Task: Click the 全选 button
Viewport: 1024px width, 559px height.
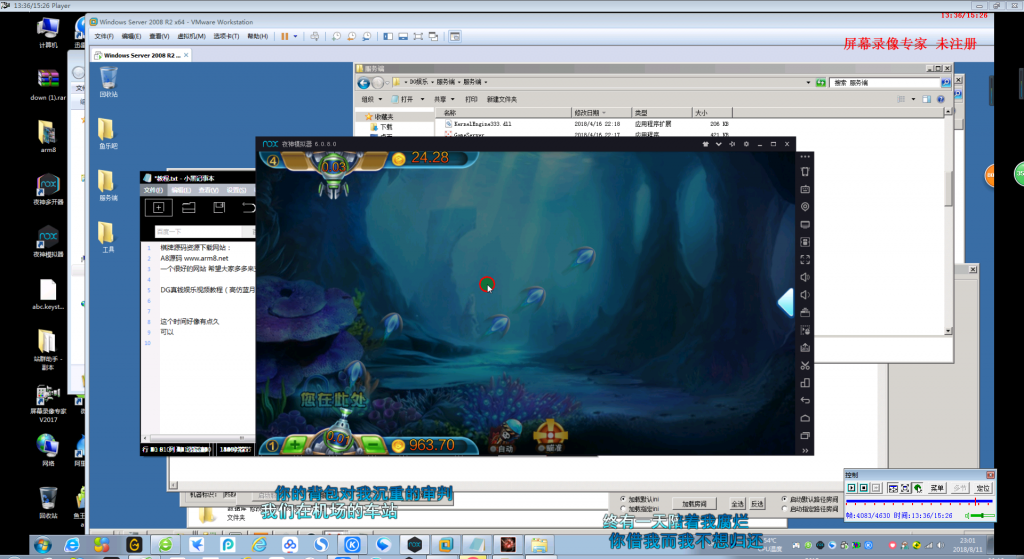Action: click(737, 503)
